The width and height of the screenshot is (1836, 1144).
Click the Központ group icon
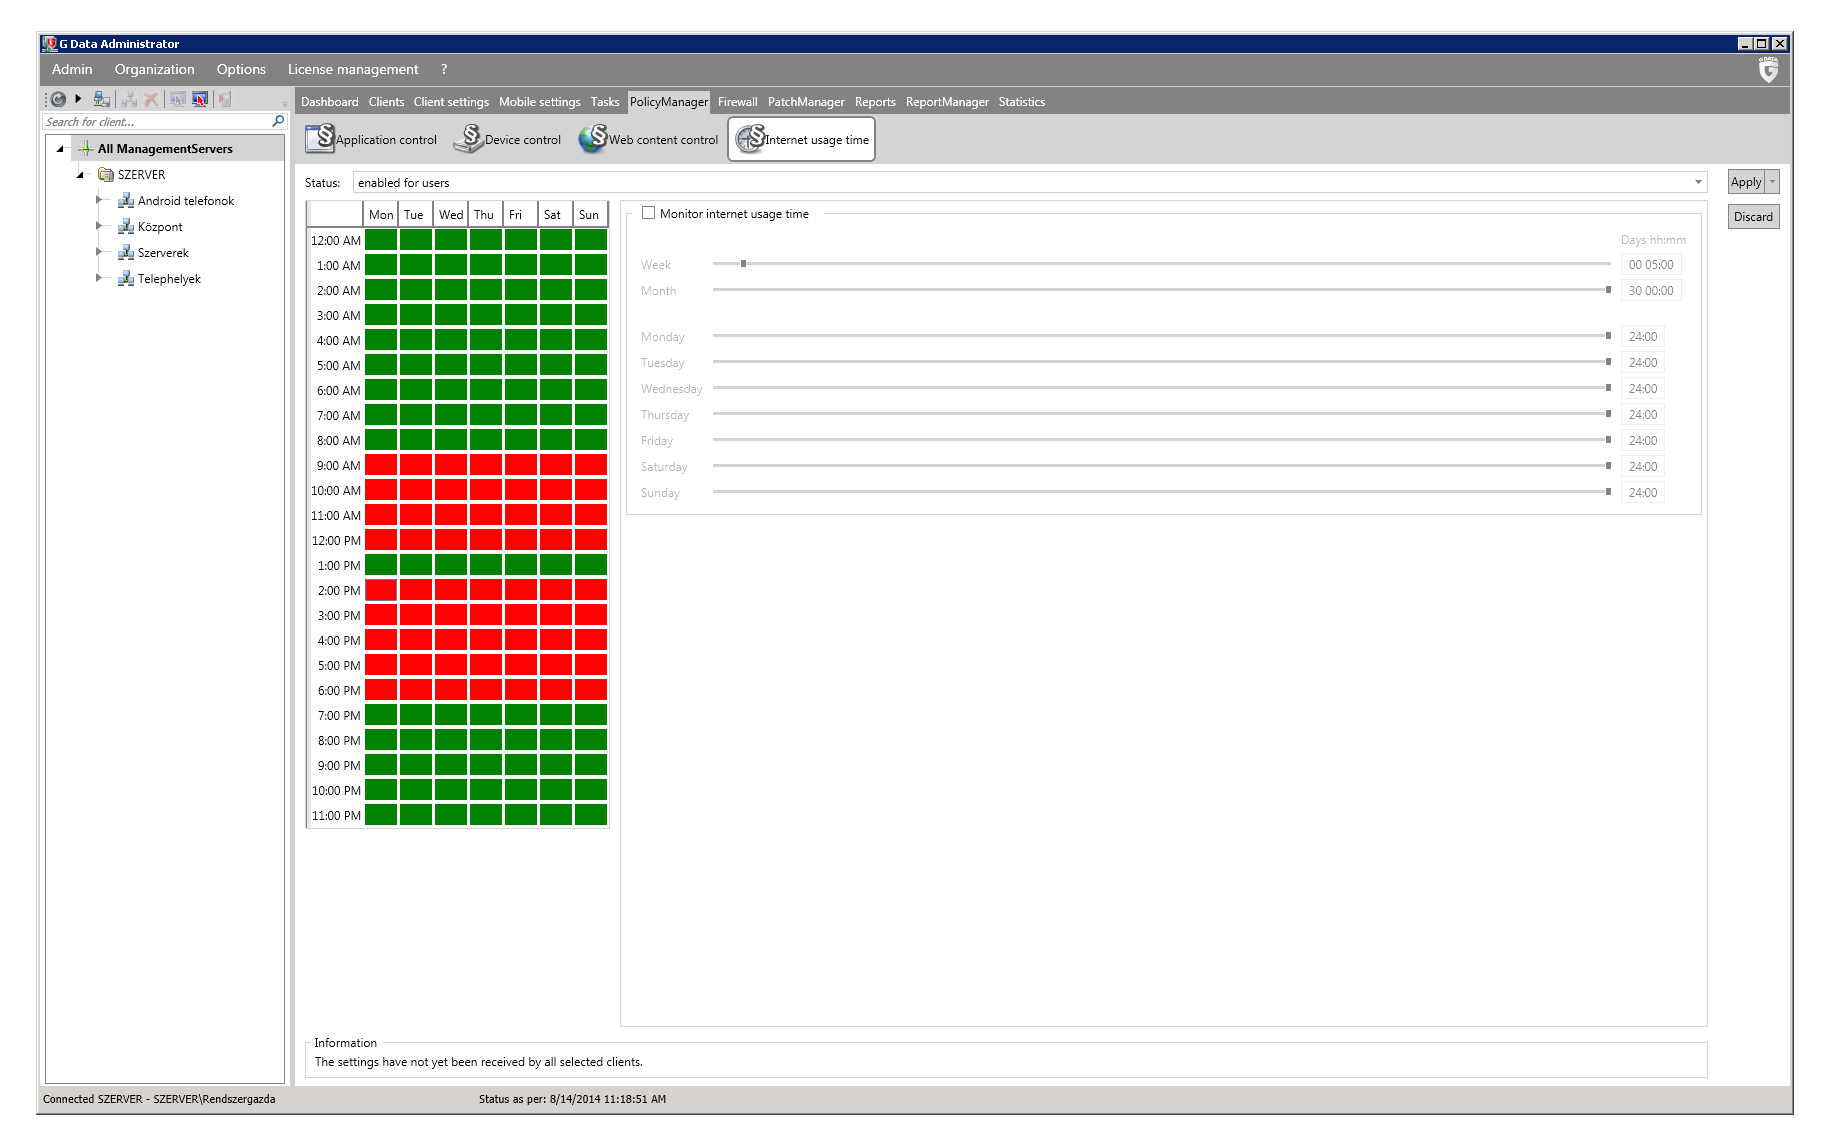pyautogui.click(x=126, y=226)
